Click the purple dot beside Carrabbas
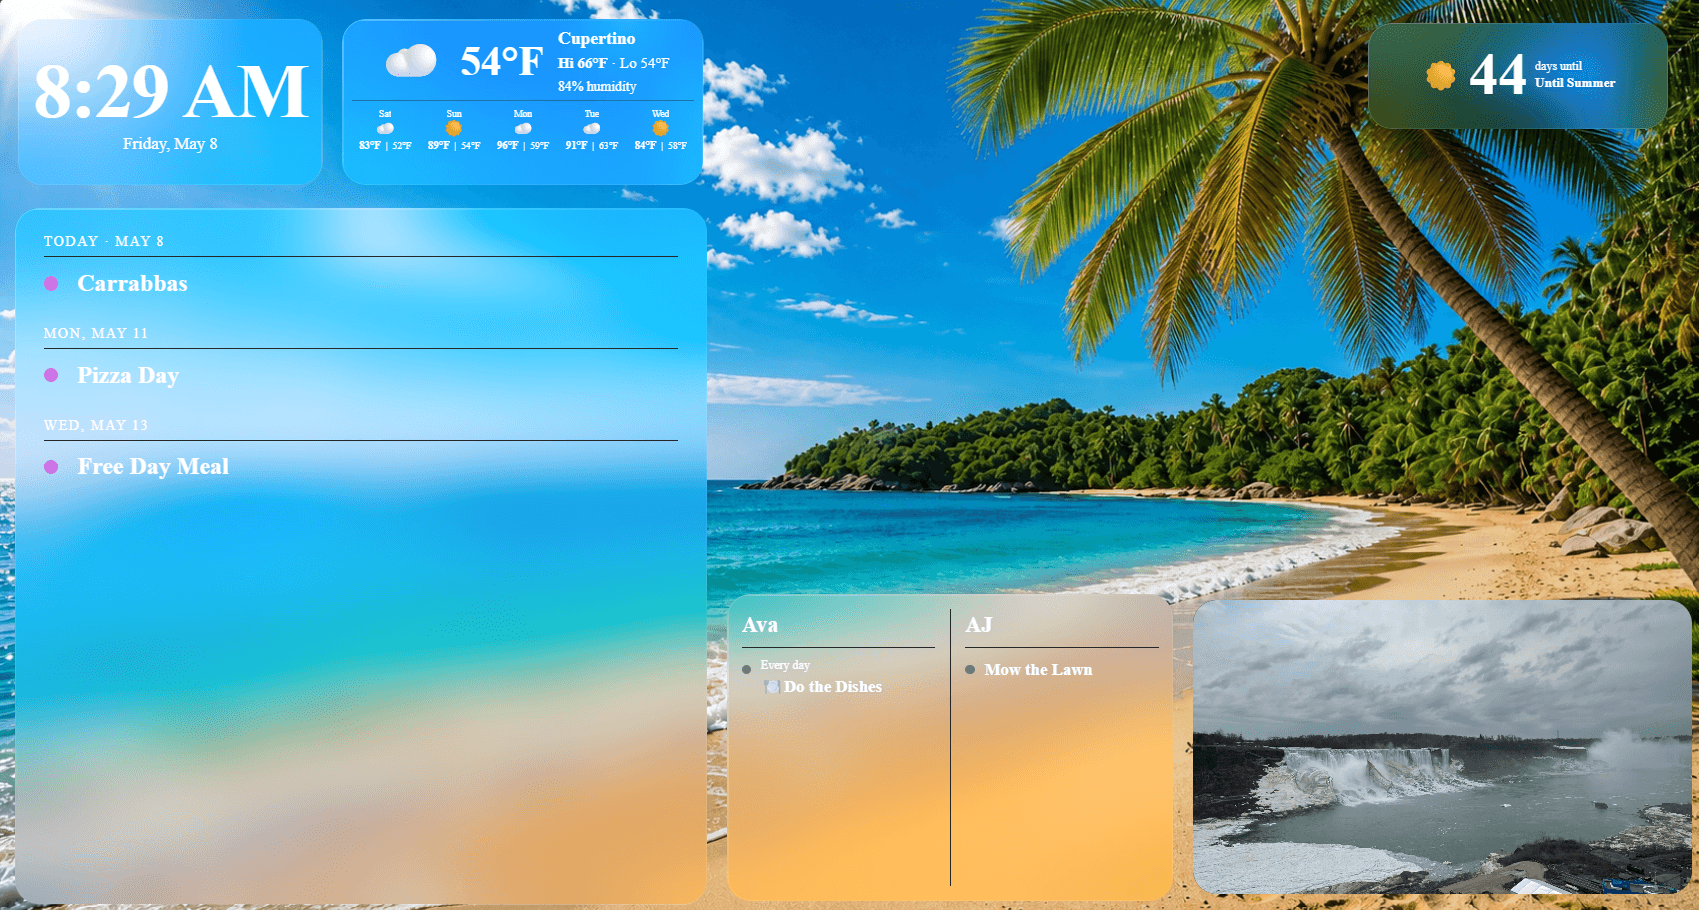 (x=51, y=284)
